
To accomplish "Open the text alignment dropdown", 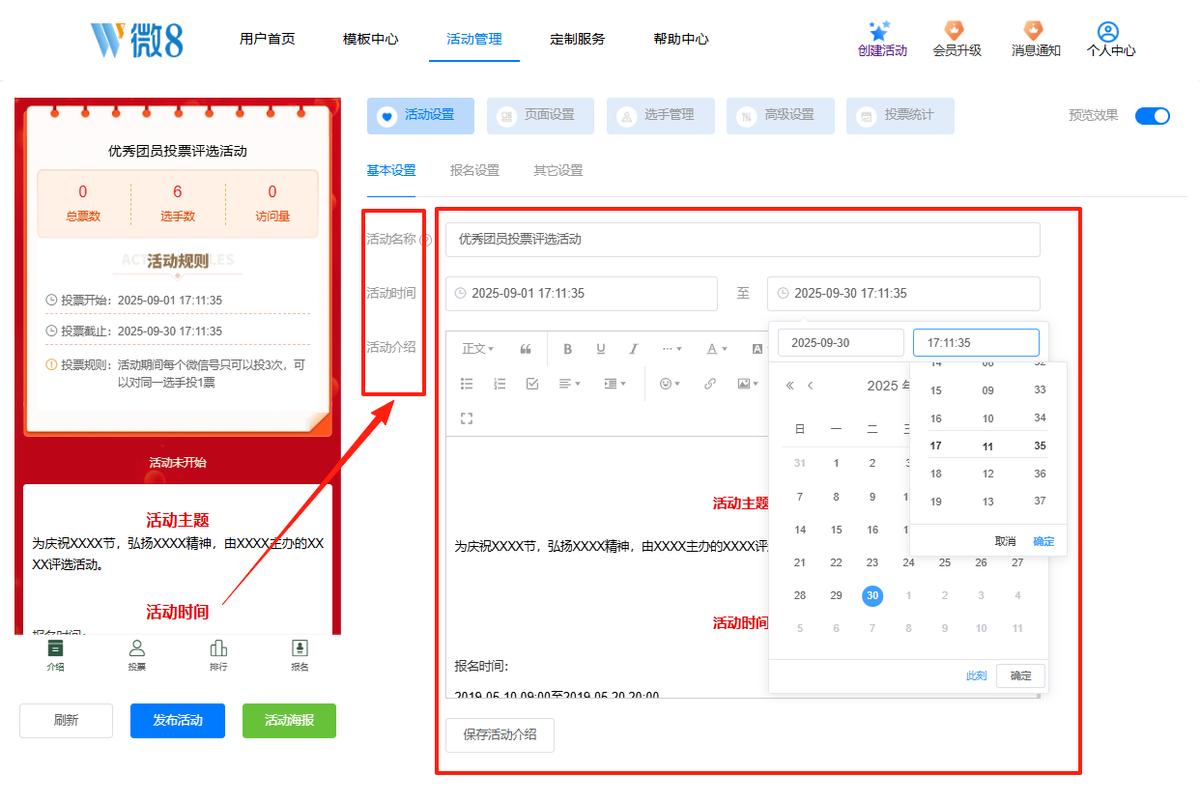I will pyautogui.click(x=570, y=384).
